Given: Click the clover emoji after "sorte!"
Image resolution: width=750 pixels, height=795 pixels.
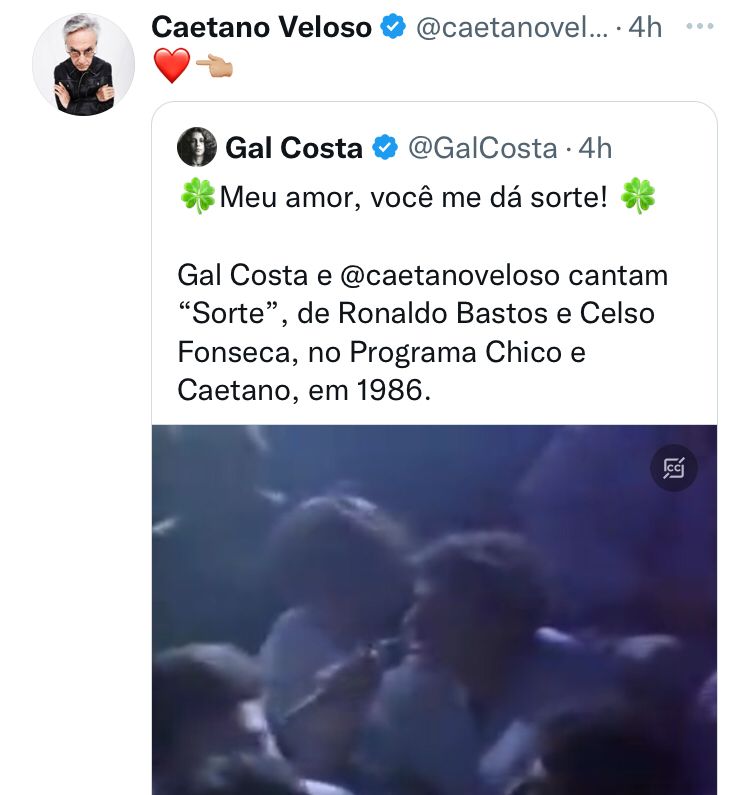Looking at the screenshot, I should pyautogui.click(x=638, y=196).
